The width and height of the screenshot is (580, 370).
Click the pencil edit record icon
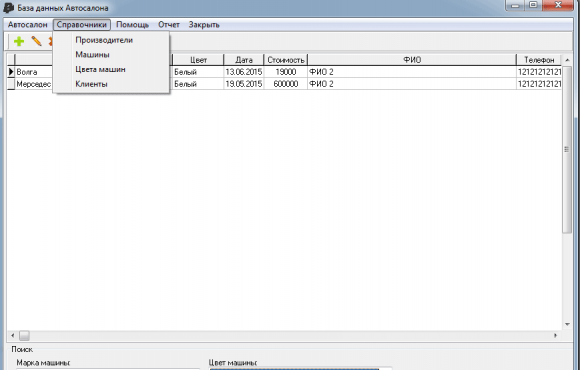[x=36, y=41]
